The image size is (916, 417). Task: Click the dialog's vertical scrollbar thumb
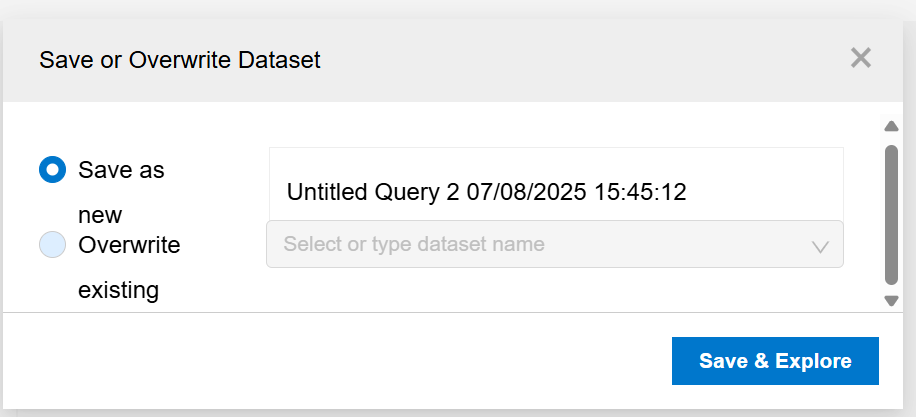coord(891,215)
